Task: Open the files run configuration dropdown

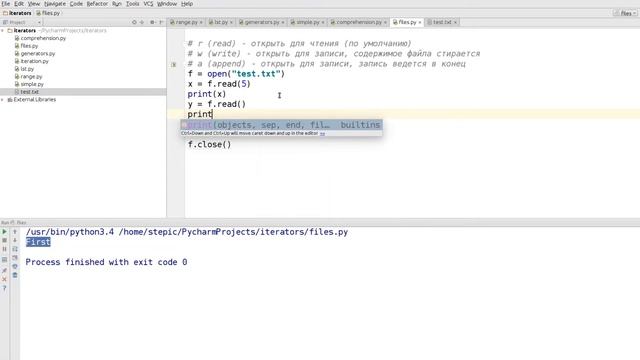Action: (x=626, y=13)
